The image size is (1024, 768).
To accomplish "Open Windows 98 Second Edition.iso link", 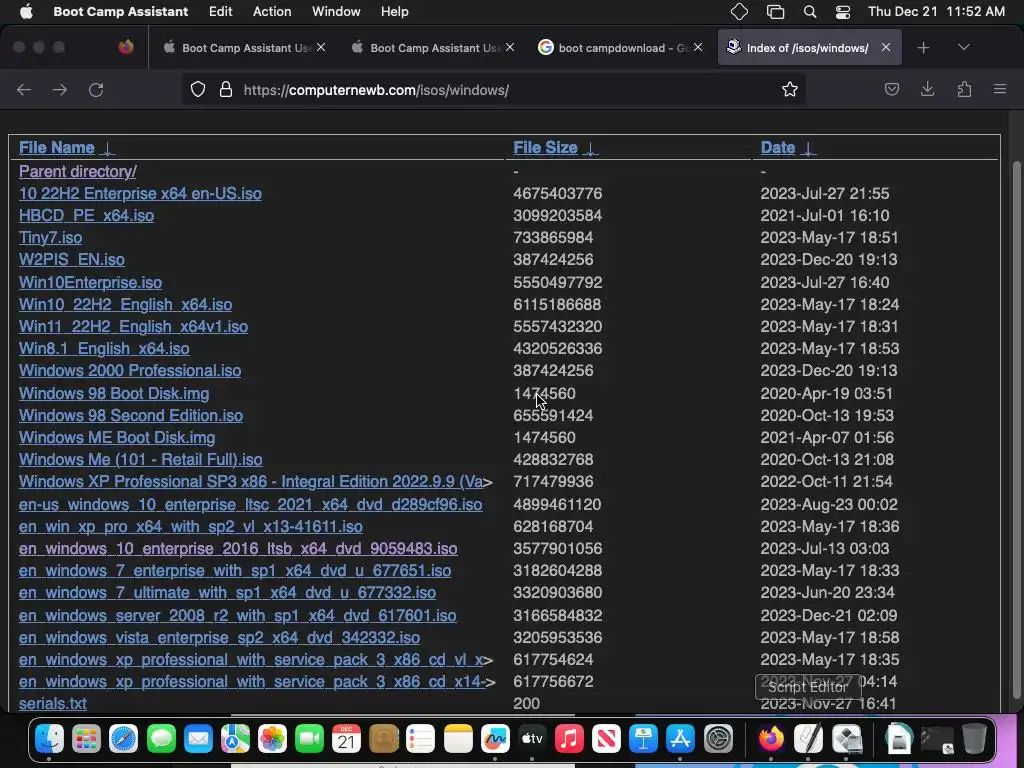I will (131, 415).
